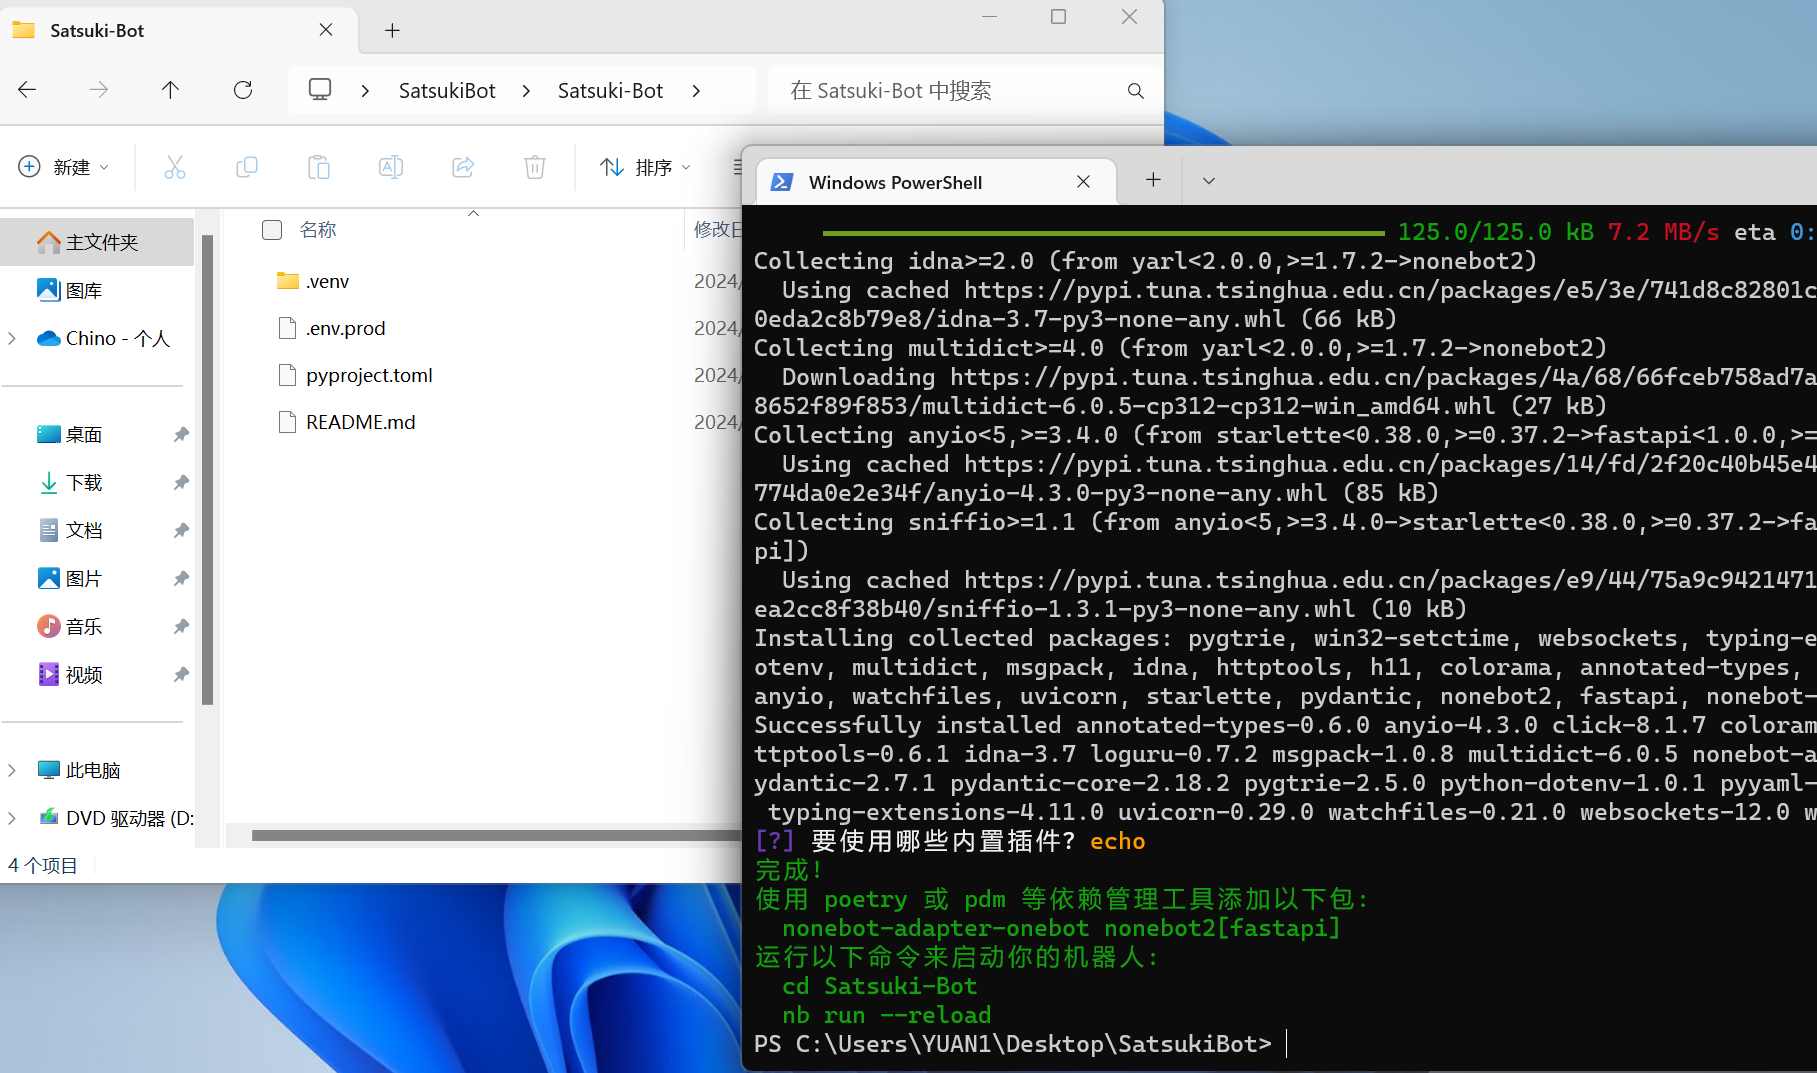Click the Rename icon in toolbar
This screenshot has width=1817, height=1073.
391,167
